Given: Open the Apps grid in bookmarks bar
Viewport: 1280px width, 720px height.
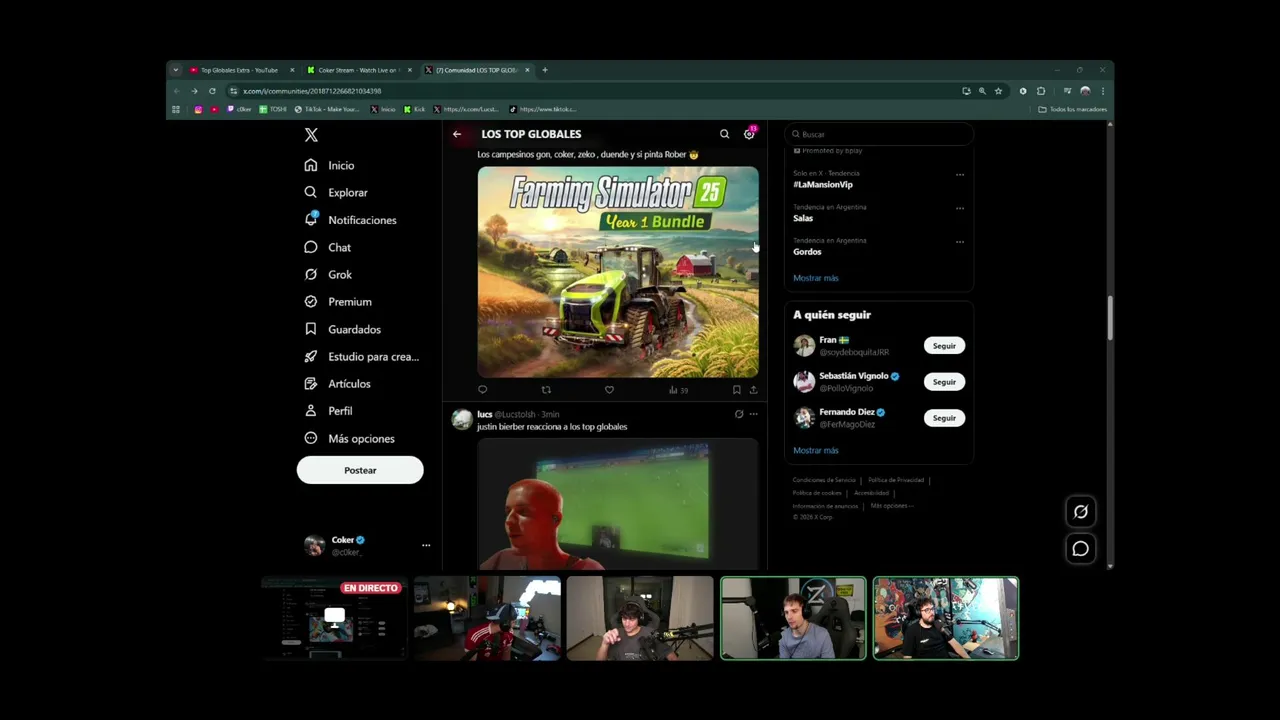Looking at the screenshot, I should (176, 109).
